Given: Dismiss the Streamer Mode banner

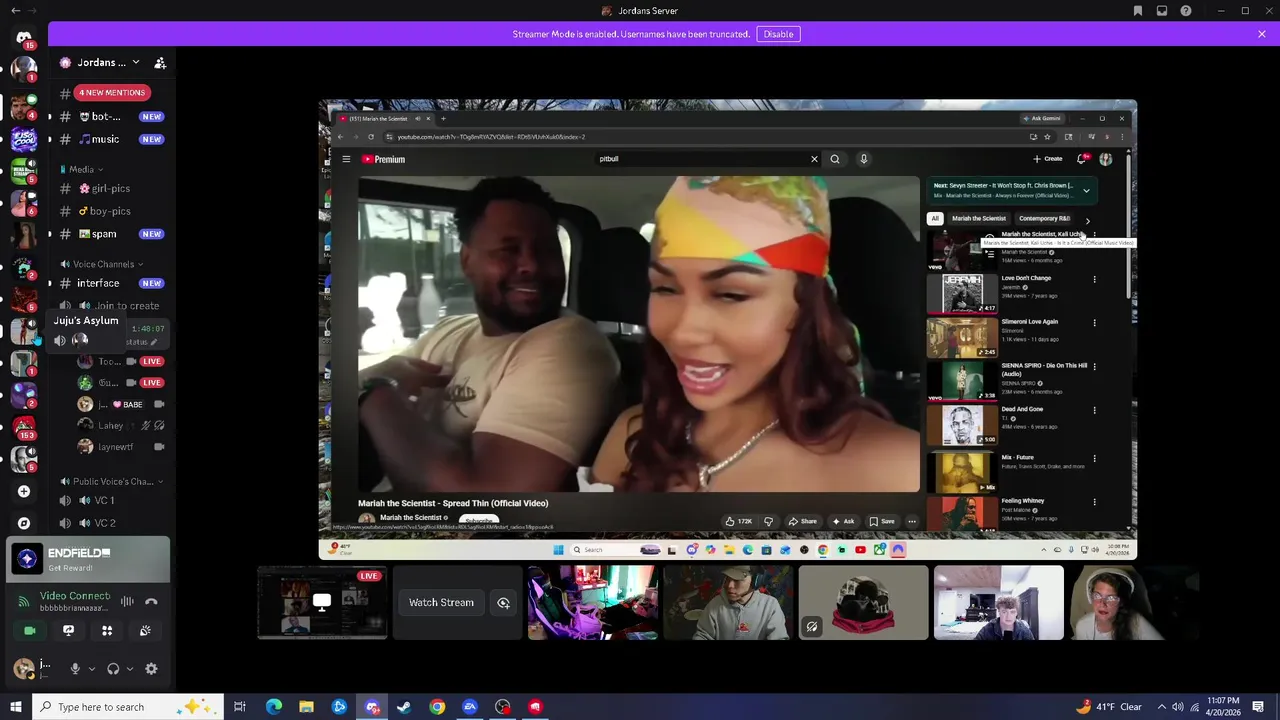Looking at the screenshot, I should coord(1262,34).
